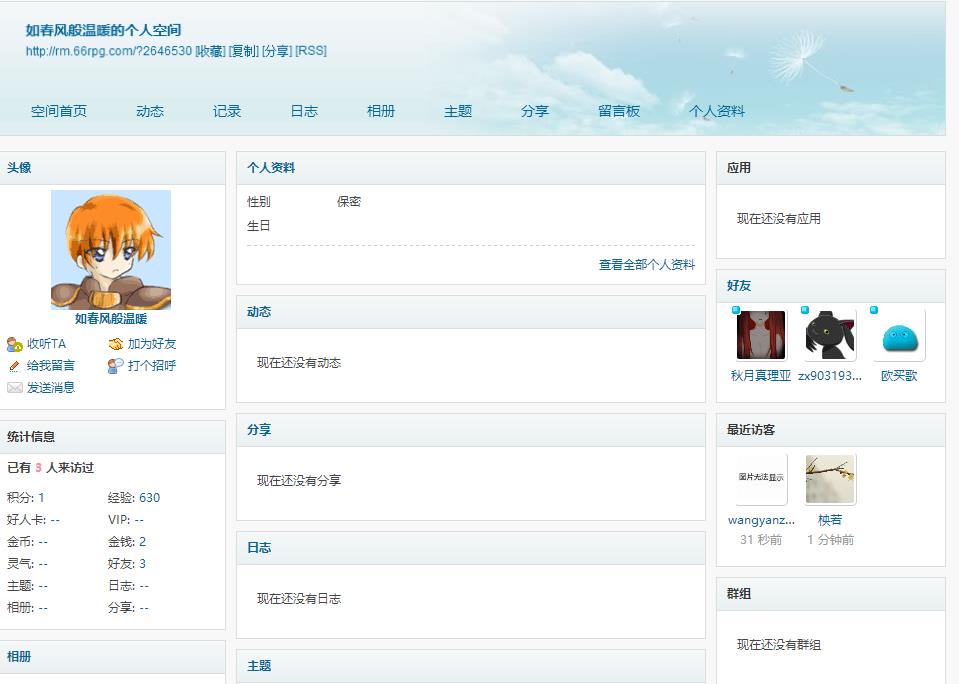959x684 pixels.
Task: Click 已有 3 人来访过 text
Action: coord(50,468)
